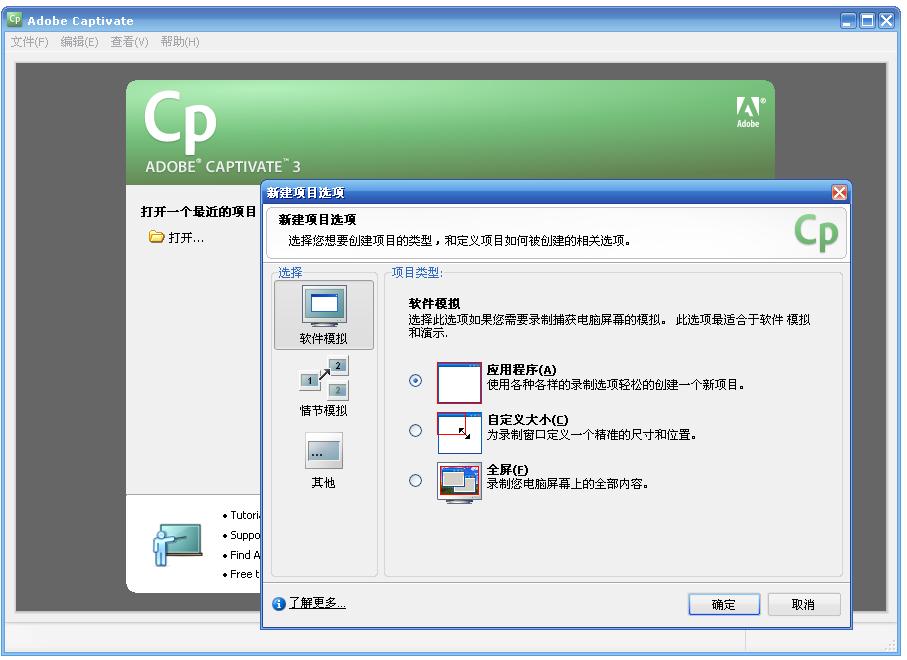Click the 全屏(F) option label
This screenshot has width=907, height=660.
(x=507, y=469)
